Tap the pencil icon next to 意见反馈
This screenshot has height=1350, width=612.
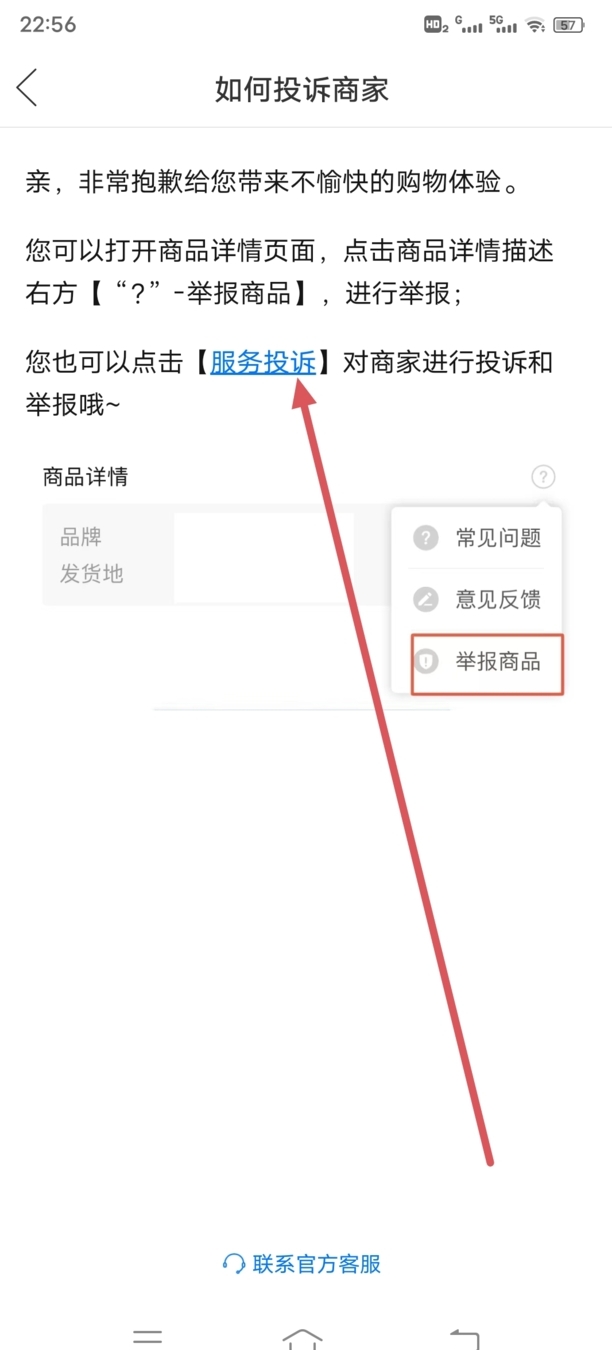click(426, 600)
